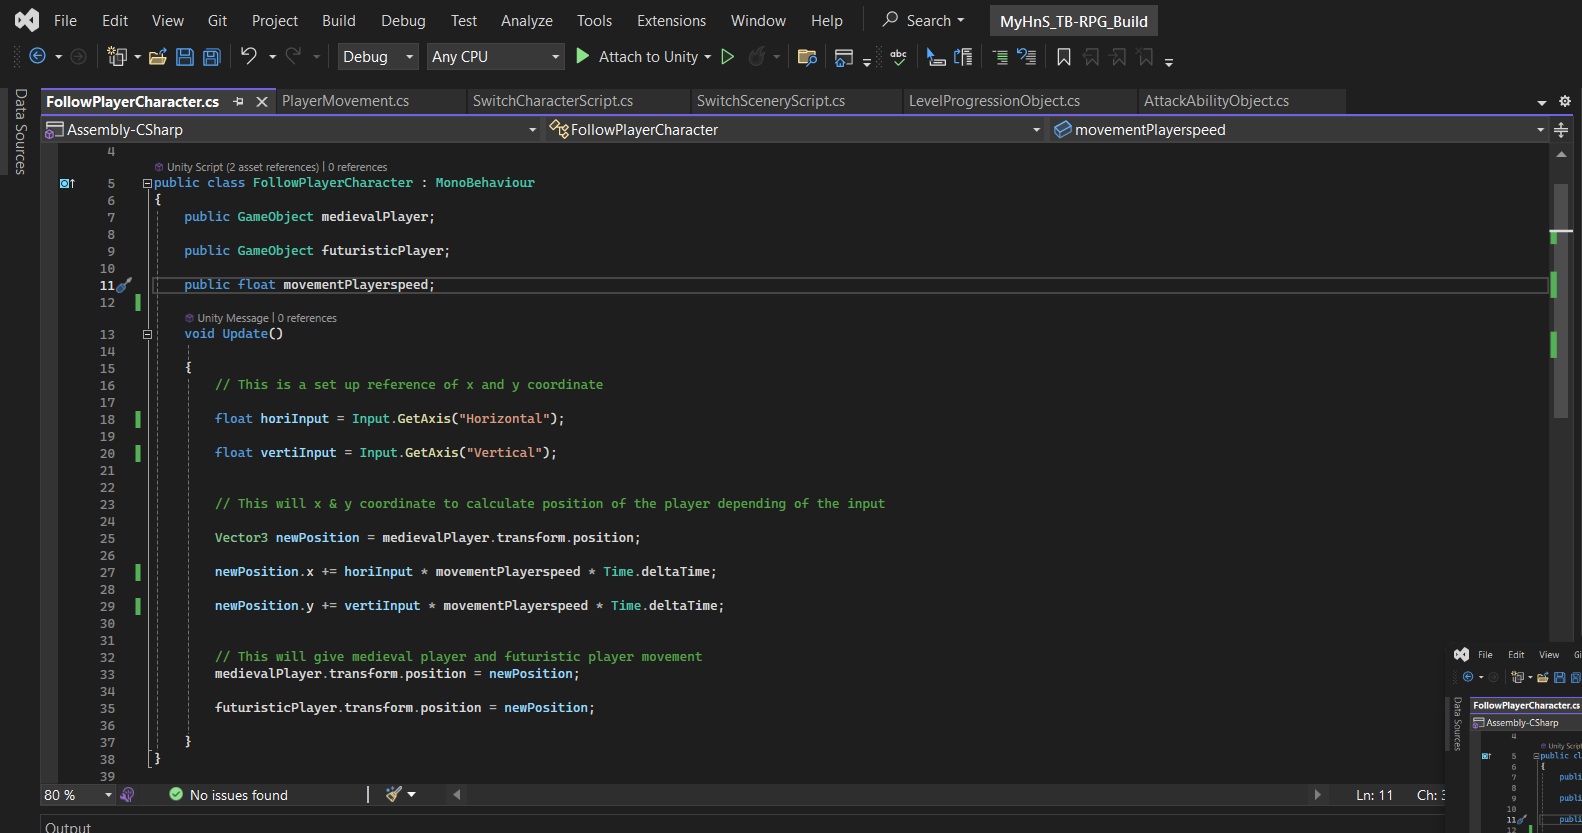
Task: Toggle pin on FollowPlayerCharacter.cs tab
Action: click(x=238, y=102)
